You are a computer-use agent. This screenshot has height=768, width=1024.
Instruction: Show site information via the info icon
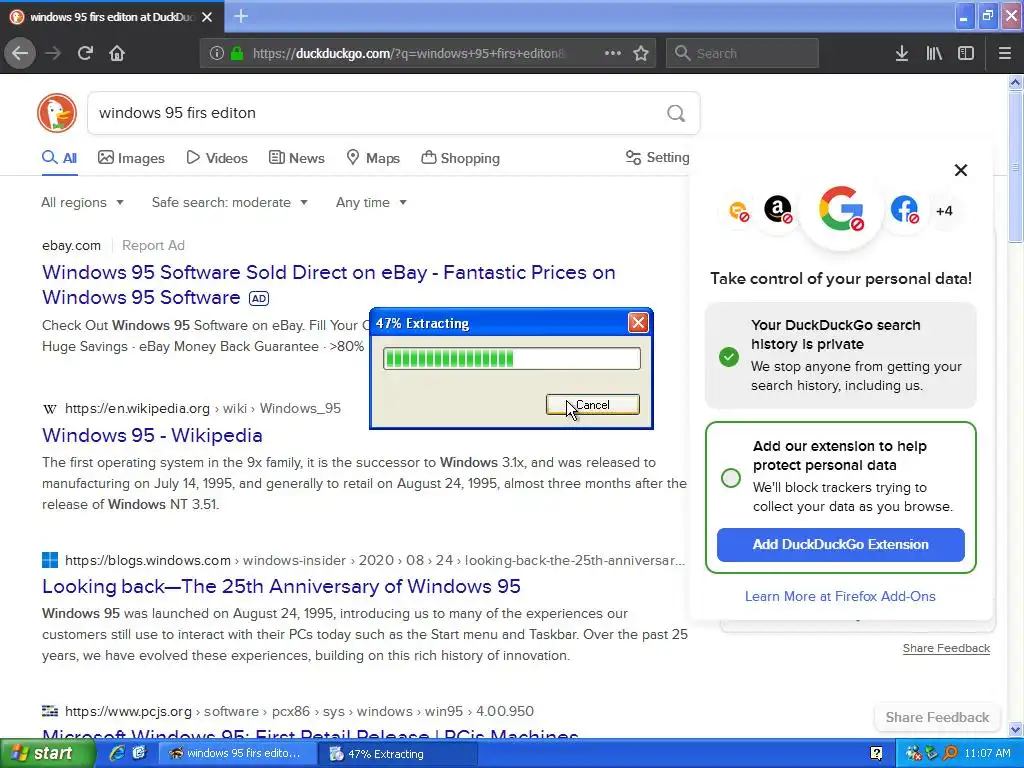pos(216,54)
